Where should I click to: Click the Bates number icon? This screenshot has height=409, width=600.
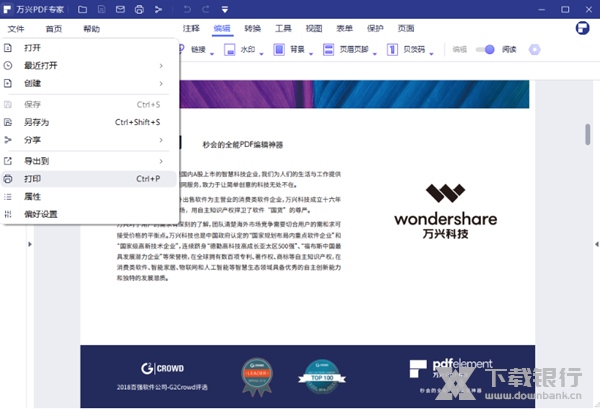point(392,50)
